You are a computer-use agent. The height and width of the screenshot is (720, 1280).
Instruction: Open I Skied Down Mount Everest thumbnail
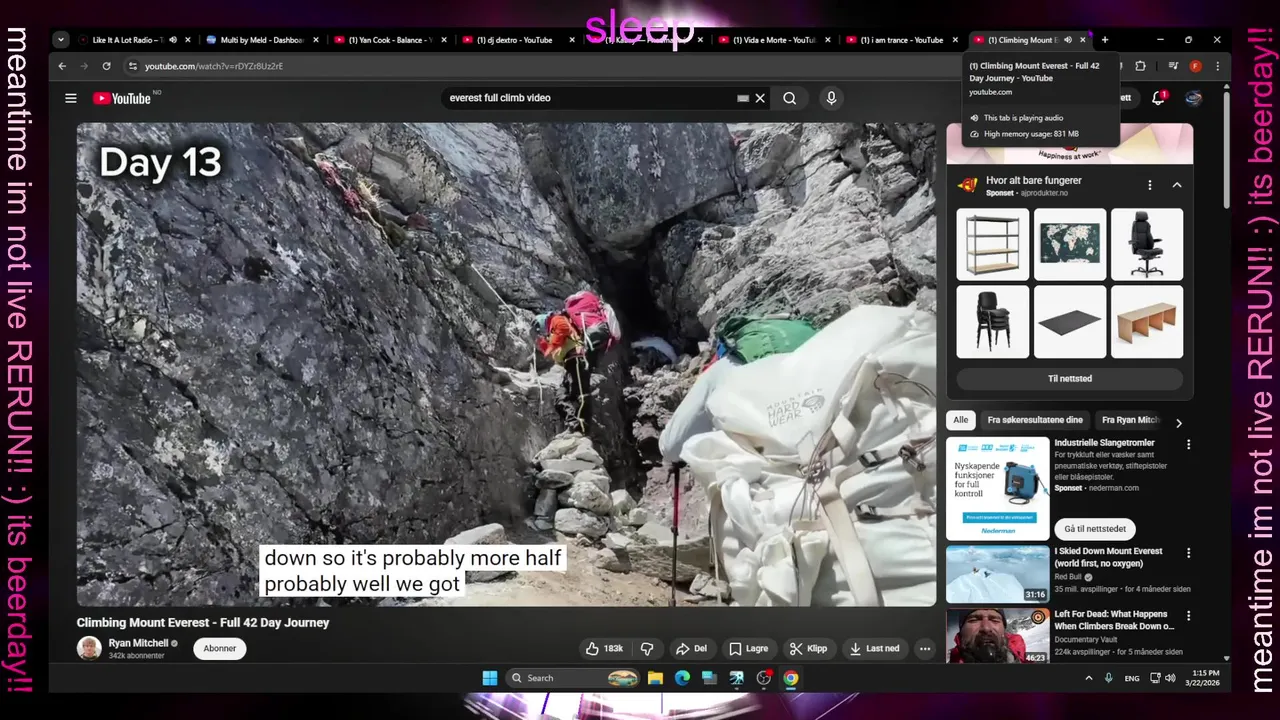click(x=998, y=573)
